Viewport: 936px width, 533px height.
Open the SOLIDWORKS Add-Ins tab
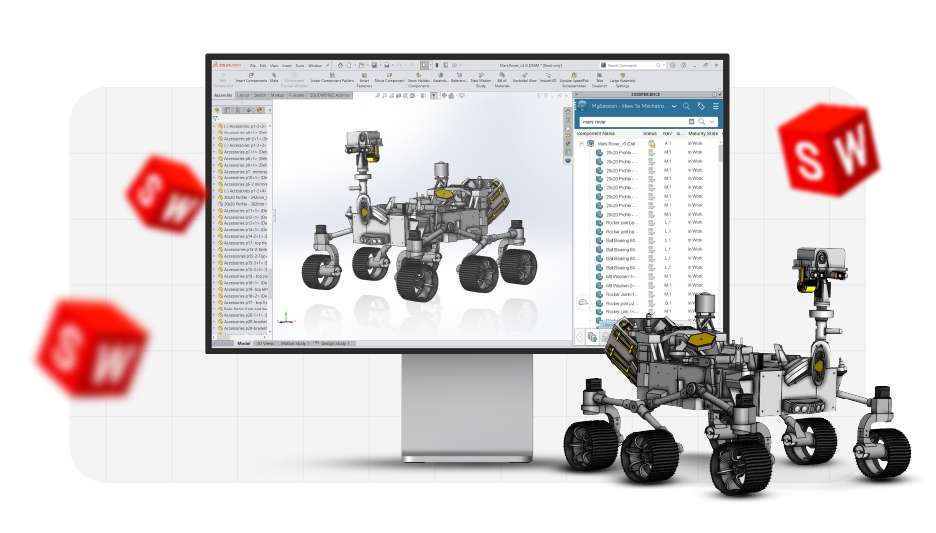tap(329, 95)
